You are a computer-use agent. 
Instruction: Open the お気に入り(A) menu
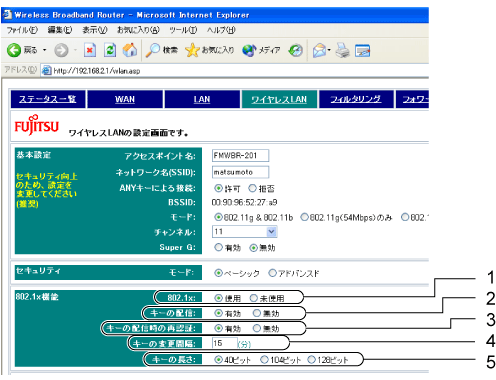[138, 30]
